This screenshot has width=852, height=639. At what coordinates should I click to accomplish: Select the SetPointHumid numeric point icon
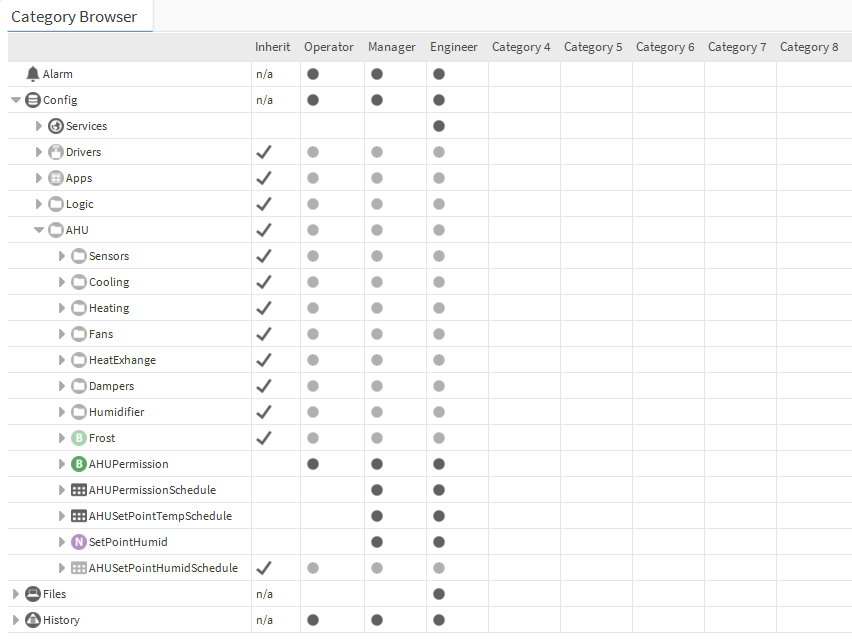pos(78,541)
